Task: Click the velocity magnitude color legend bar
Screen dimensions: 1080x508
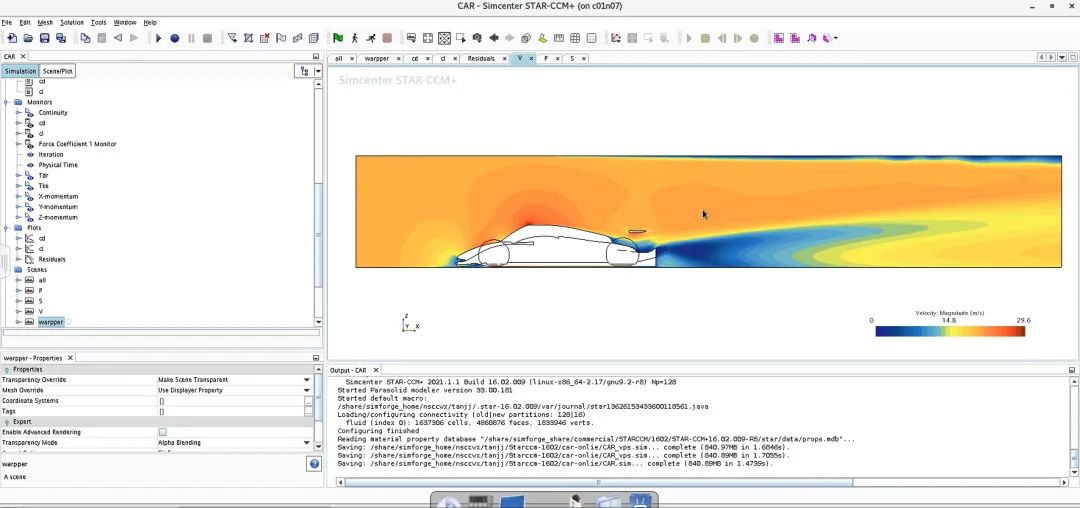Action: (x=950, y=331)
